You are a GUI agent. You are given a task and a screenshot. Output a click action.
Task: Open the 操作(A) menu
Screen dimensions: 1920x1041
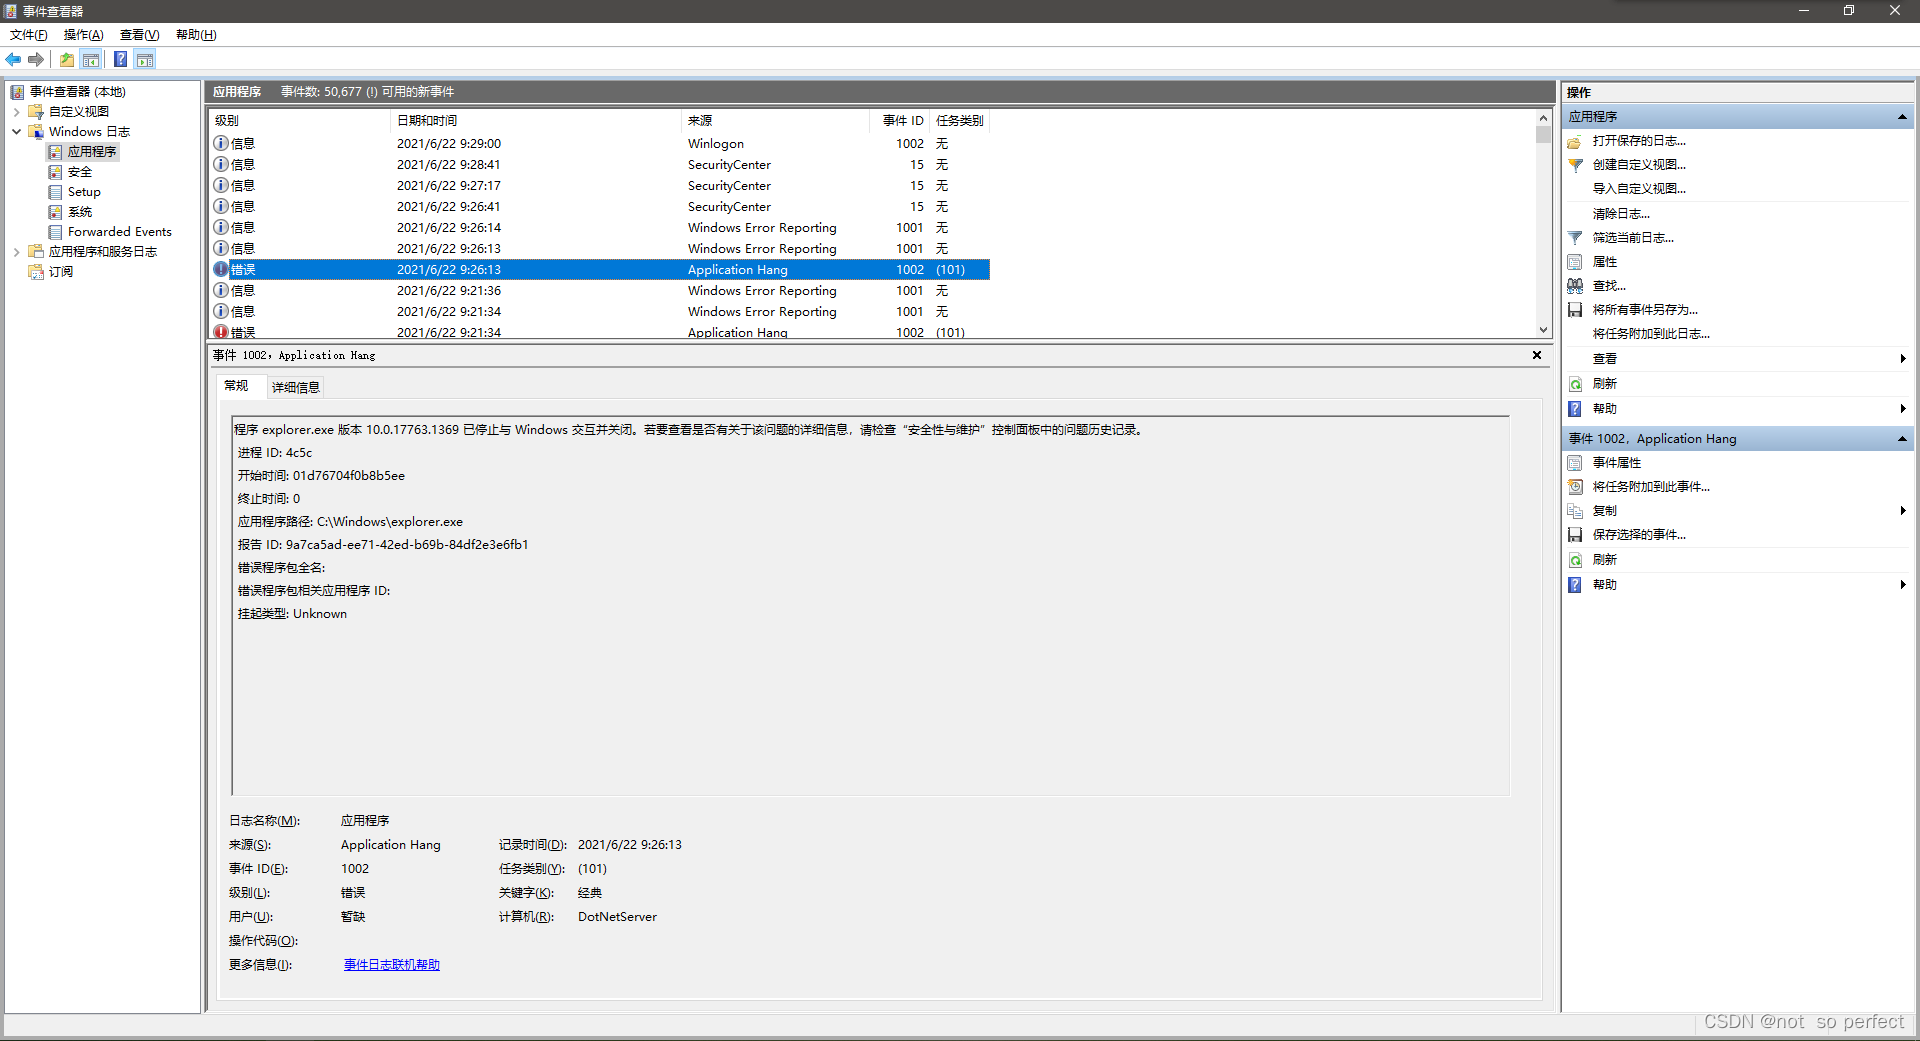[x=84, y=35]
